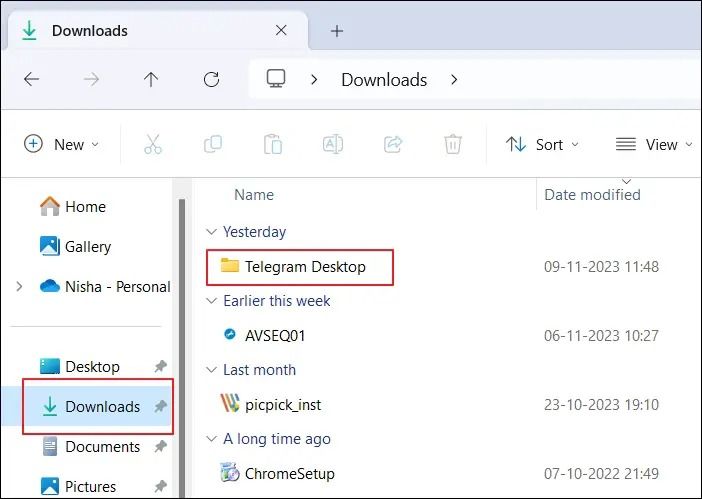The height and width of the screenshot is (499, 702).
Task: Go up one folder level
Action: (151, 79)
